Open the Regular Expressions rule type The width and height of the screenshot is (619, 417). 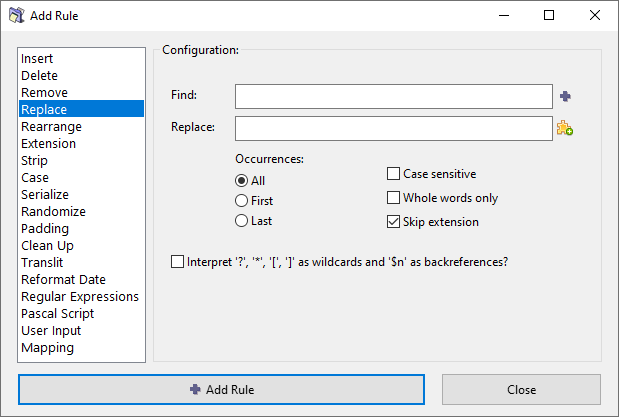point(79,297)
